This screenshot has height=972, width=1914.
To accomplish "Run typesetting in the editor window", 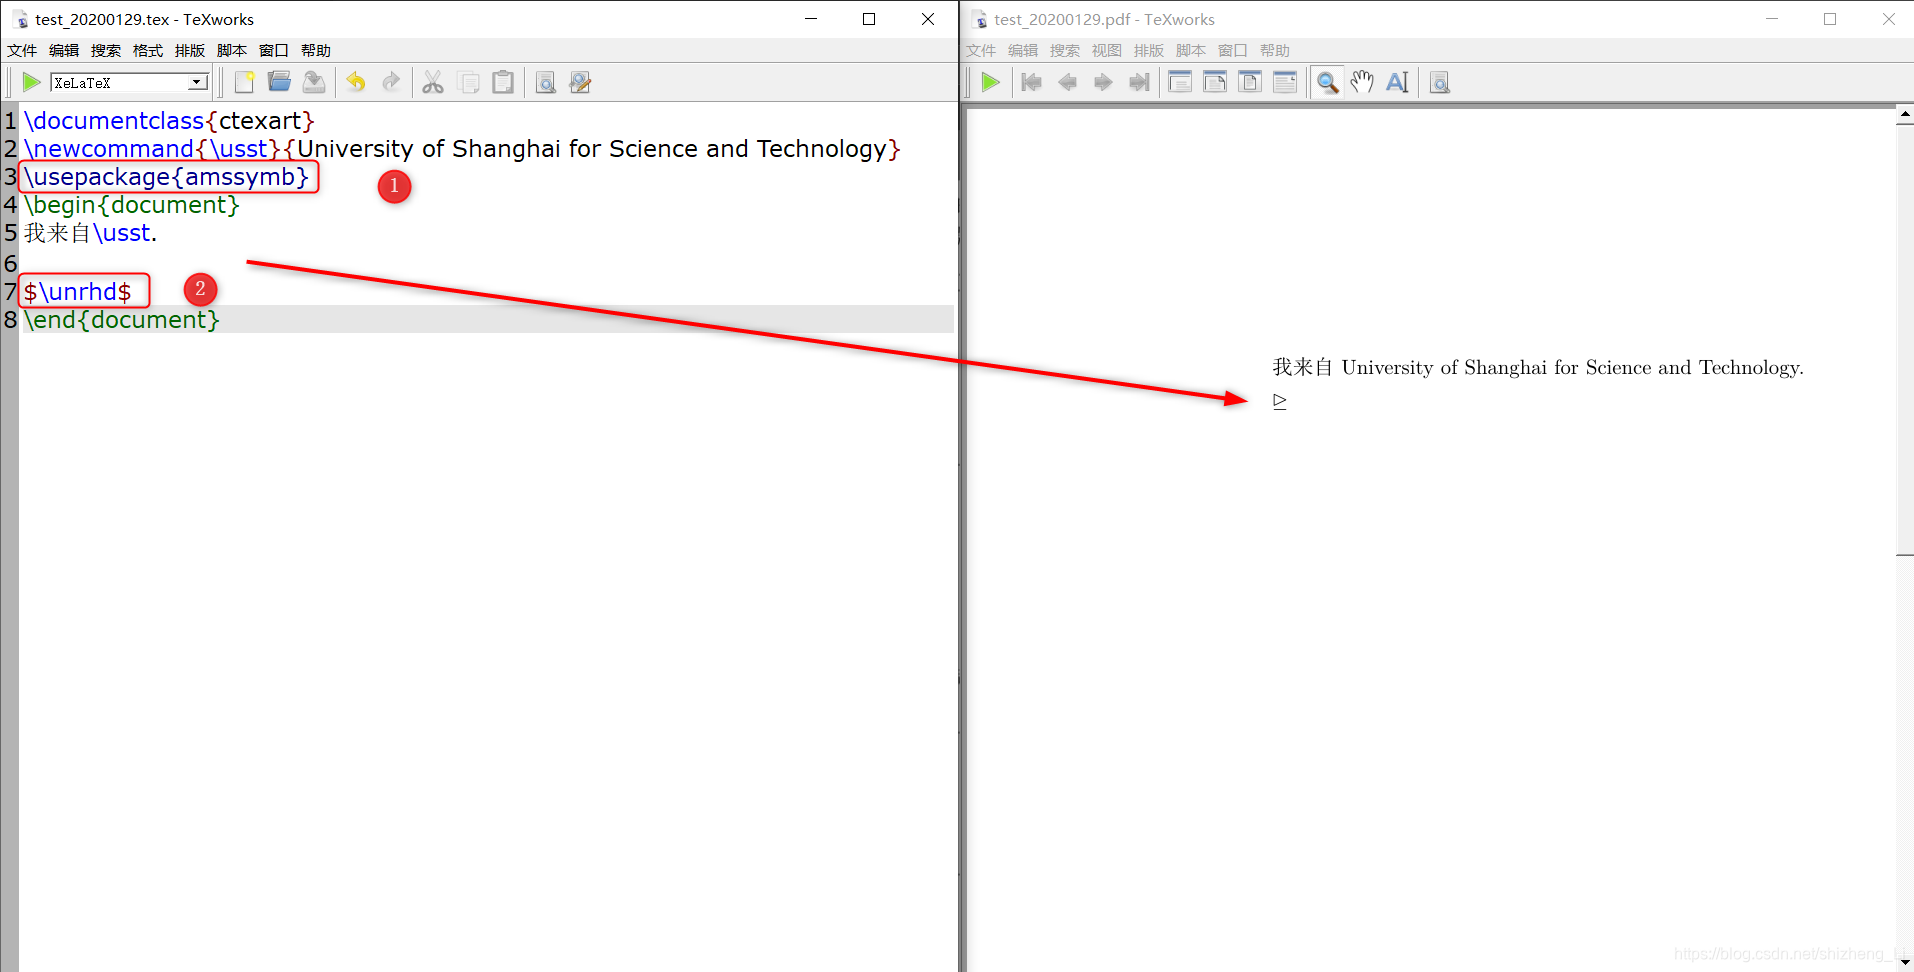I will pyautogui.click(x=31, y=82).
